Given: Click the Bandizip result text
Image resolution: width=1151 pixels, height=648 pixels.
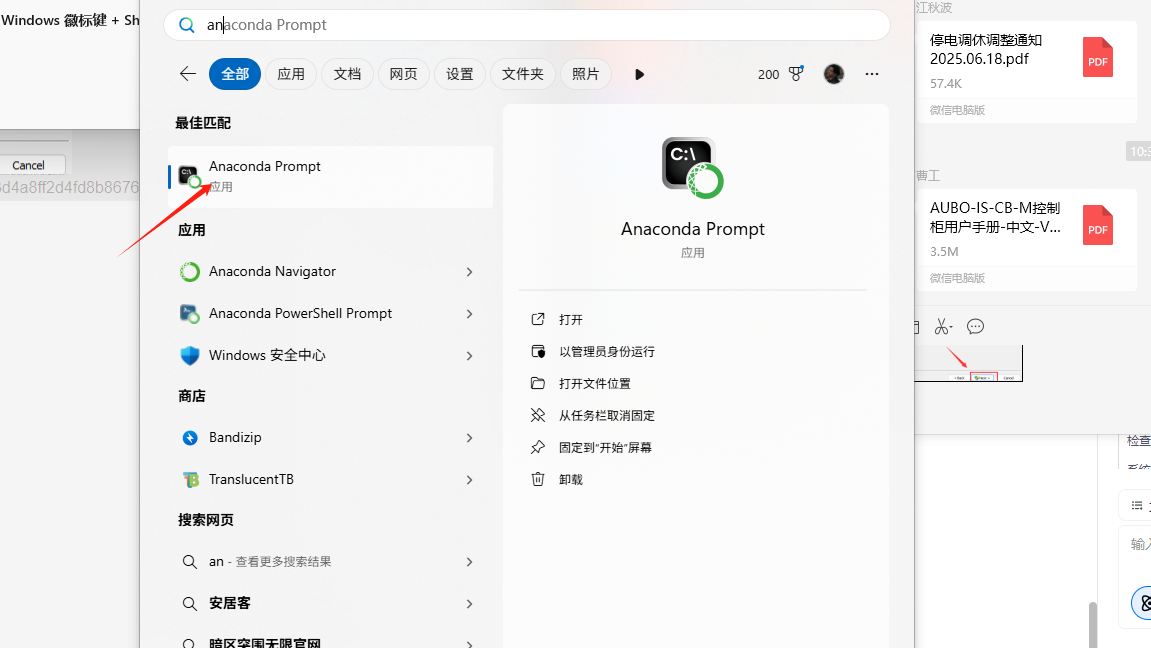Looking at the screenshot, I should [x=235, y=437].
